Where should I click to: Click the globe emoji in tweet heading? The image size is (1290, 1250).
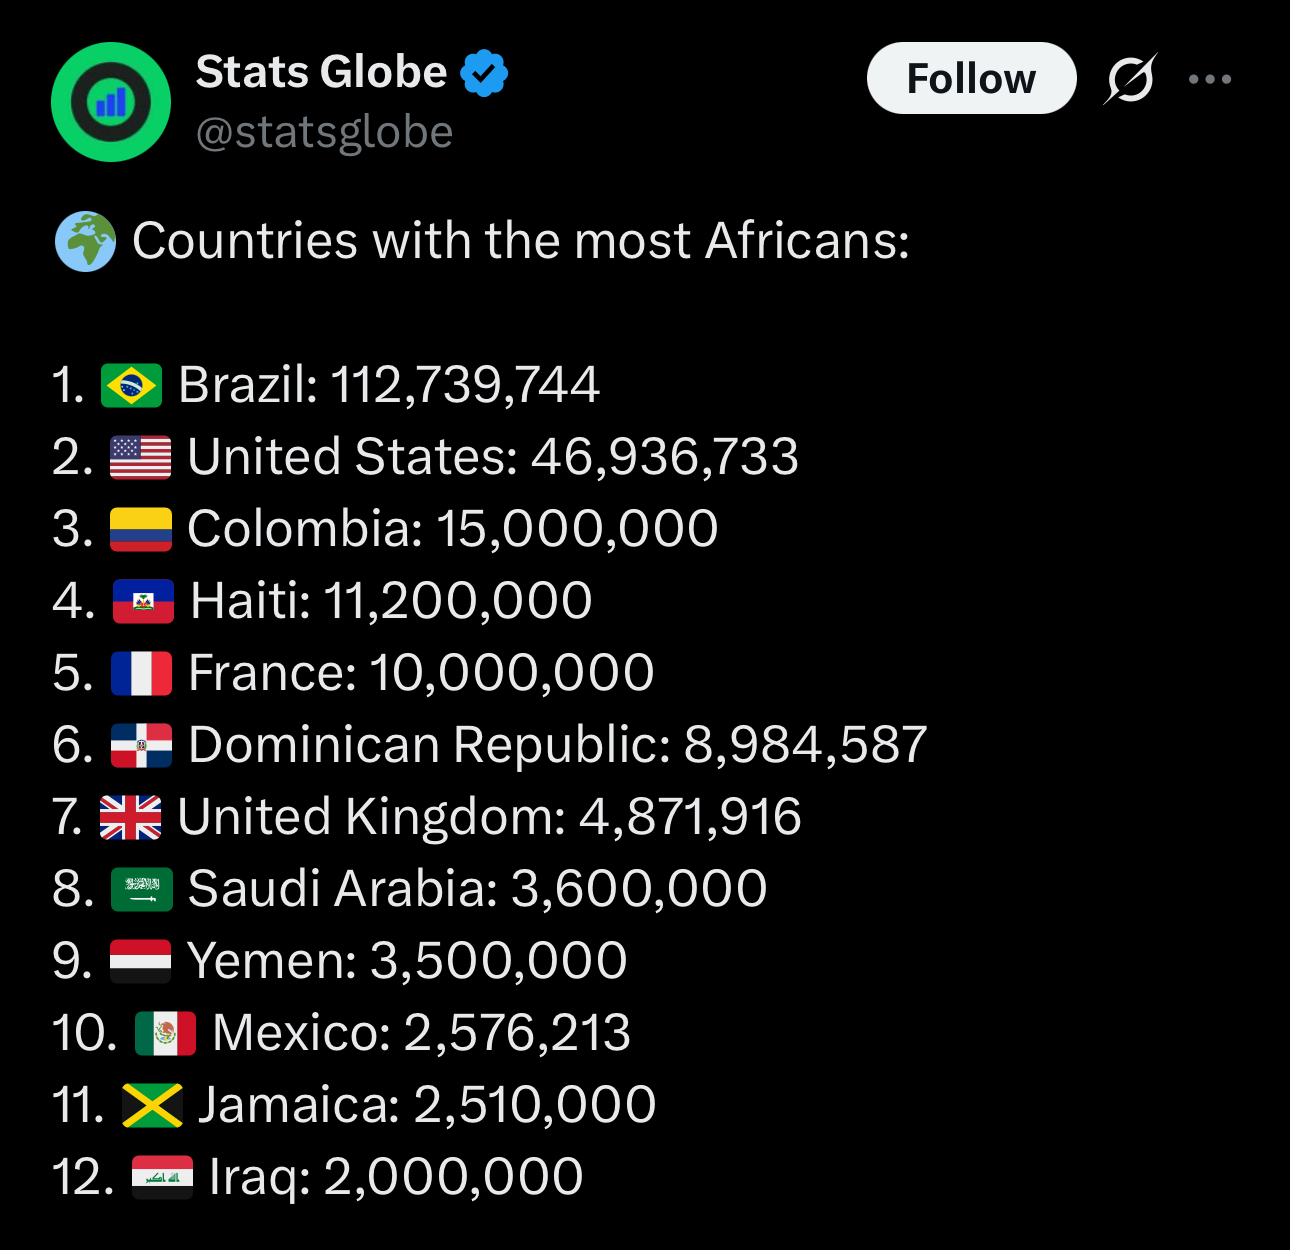point(85,241)
